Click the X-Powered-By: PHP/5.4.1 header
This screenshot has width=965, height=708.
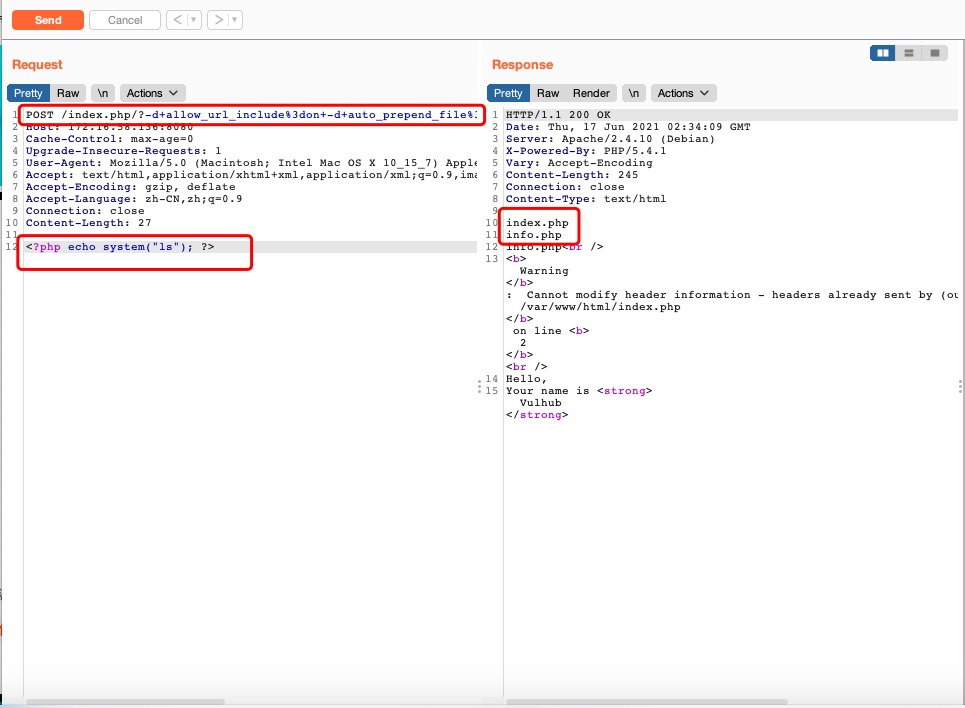click(x=586, y=151)
